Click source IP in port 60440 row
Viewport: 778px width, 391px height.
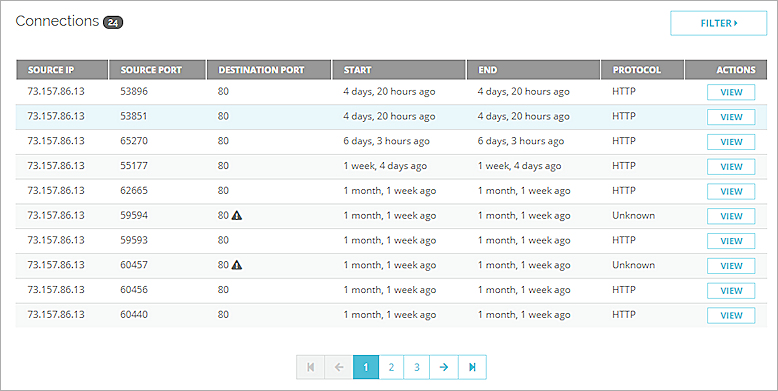point(56,315)
